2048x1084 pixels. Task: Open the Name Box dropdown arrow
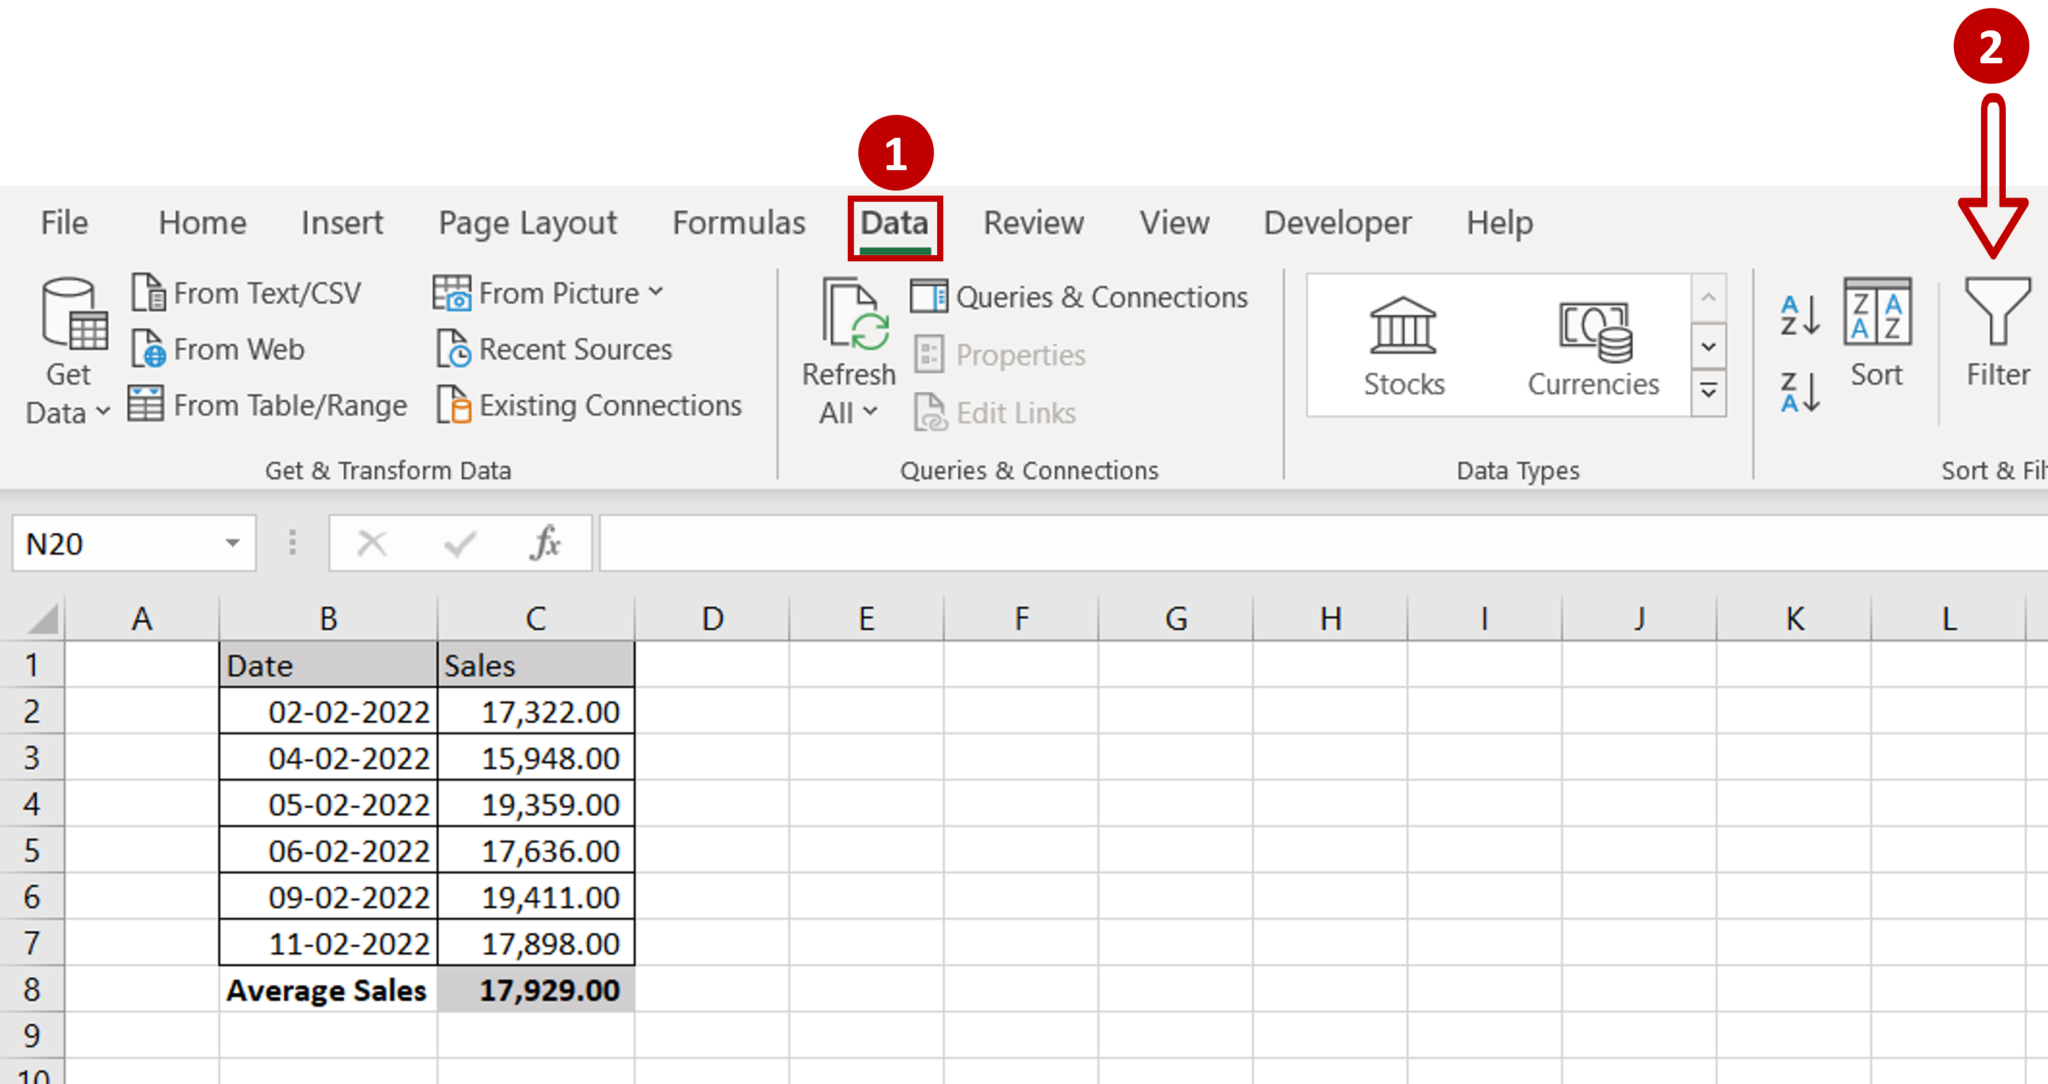[232, 543]
